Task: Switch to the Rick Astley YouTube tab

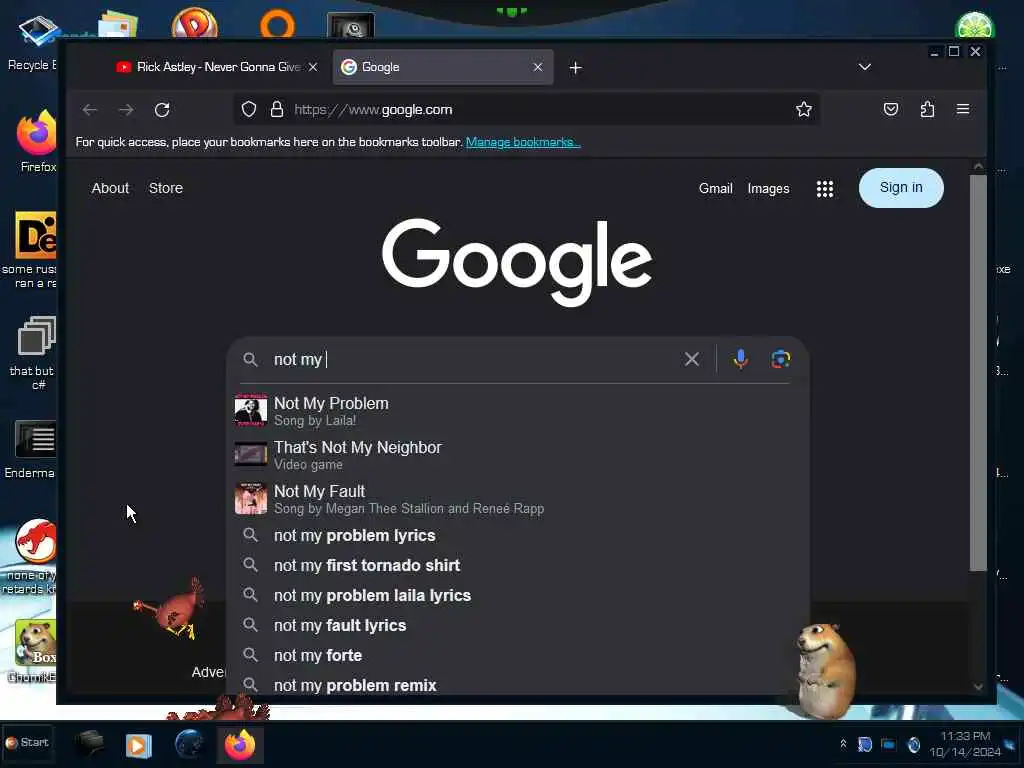Action: pyautogui.click(x=209, y=67)
